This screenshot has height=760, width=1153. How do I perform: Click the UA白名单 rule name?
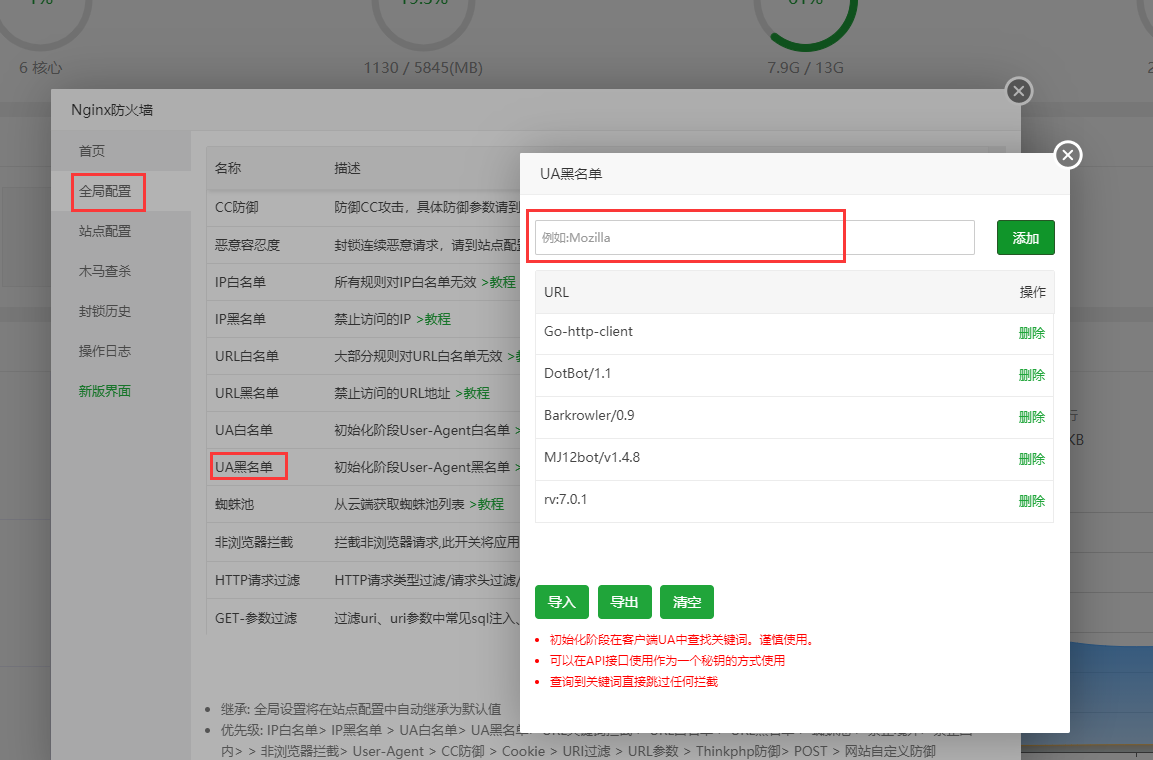(x=244, y=430)
